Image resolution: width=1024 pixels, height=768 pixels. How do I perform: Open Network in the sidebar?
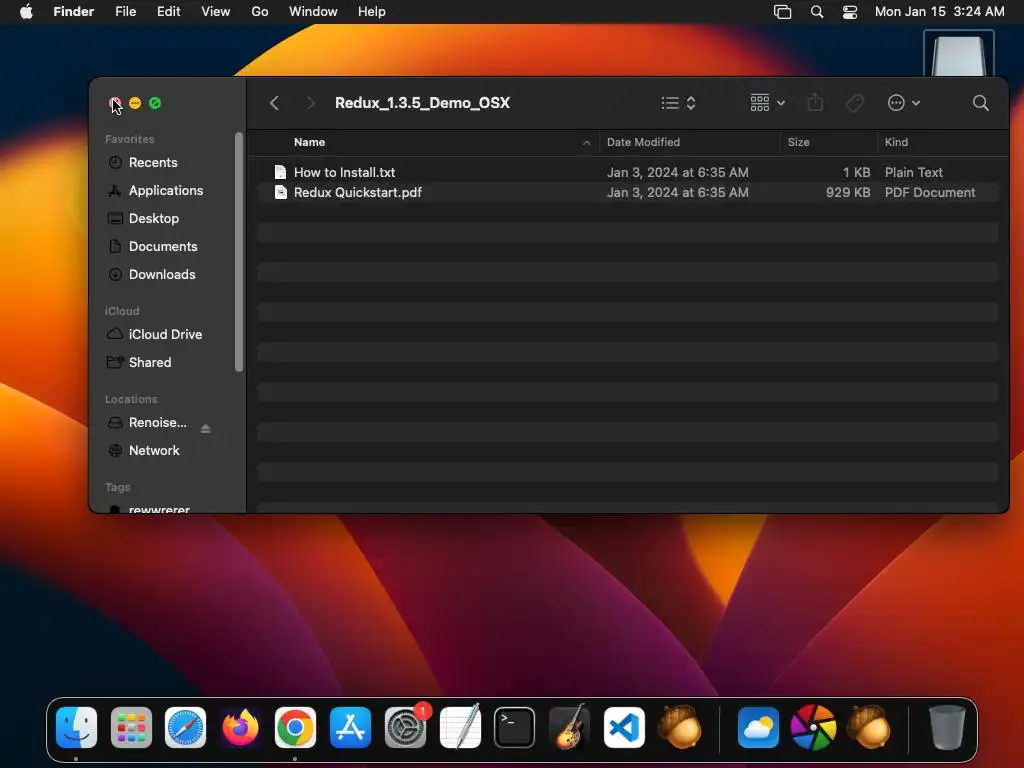point(154,451)
